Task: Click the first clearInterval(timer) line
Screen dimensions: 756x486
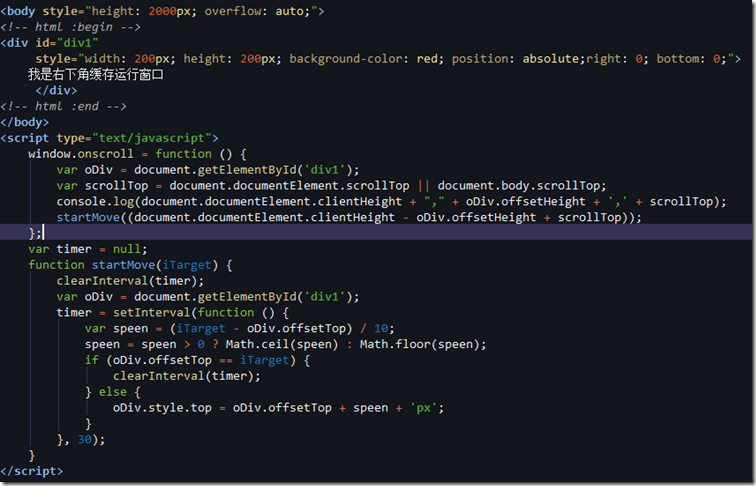Action: (130, 281)
